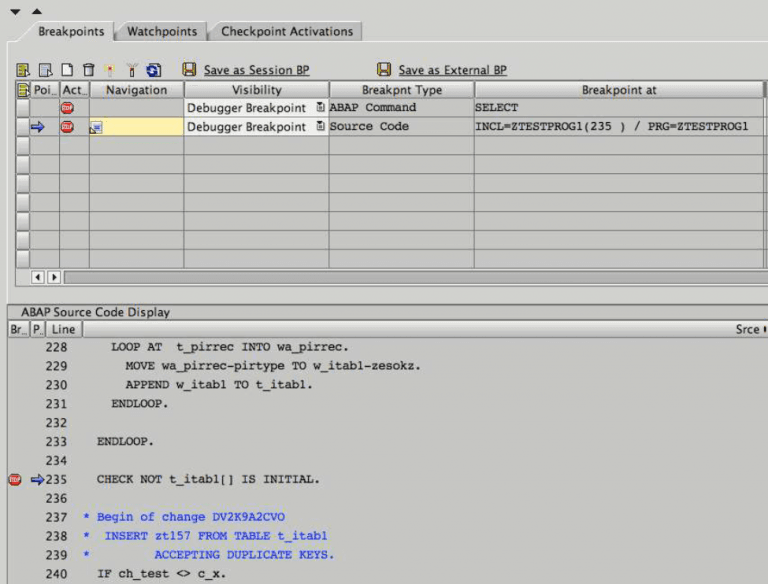
Task: Click the deselect all breakpoints toolbar icon
Action: [45, 70]
